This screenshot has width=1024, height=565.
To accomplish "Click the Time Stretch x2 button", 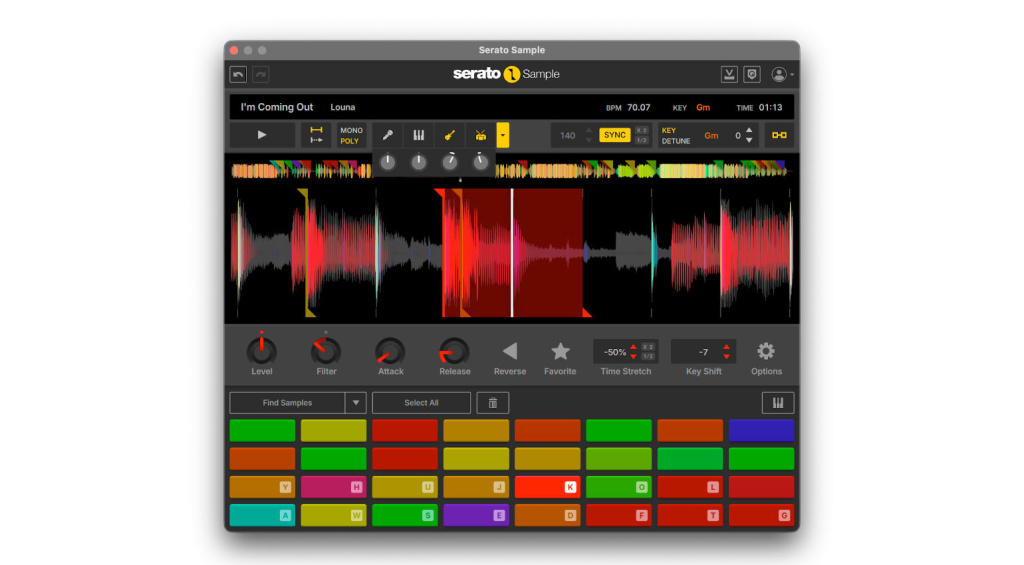I will coord(648,347).
